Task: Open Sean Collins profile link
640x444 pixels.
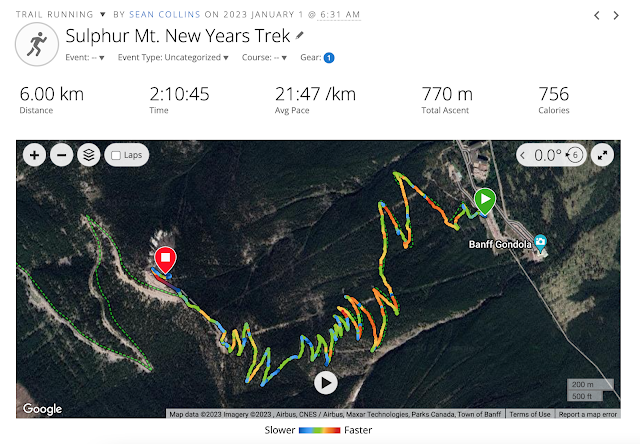Action: (164, 14)
